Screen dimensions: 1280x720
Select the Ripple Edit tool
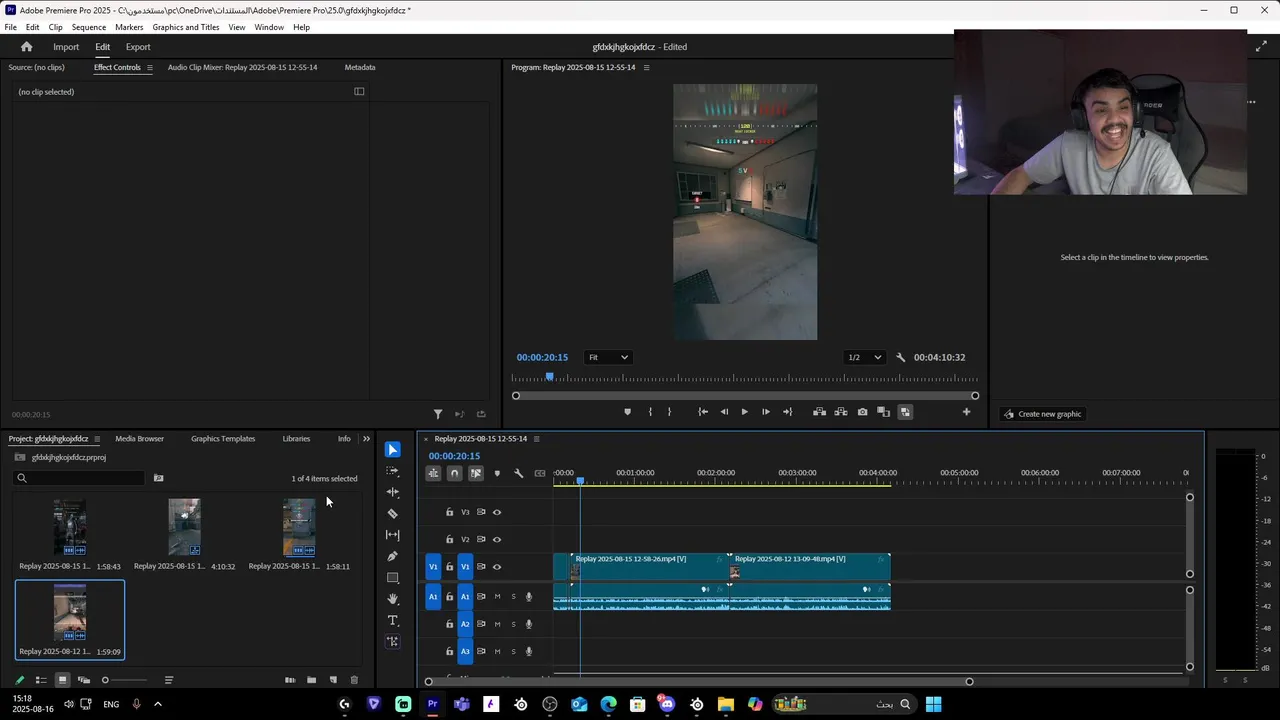coord(393,492)
